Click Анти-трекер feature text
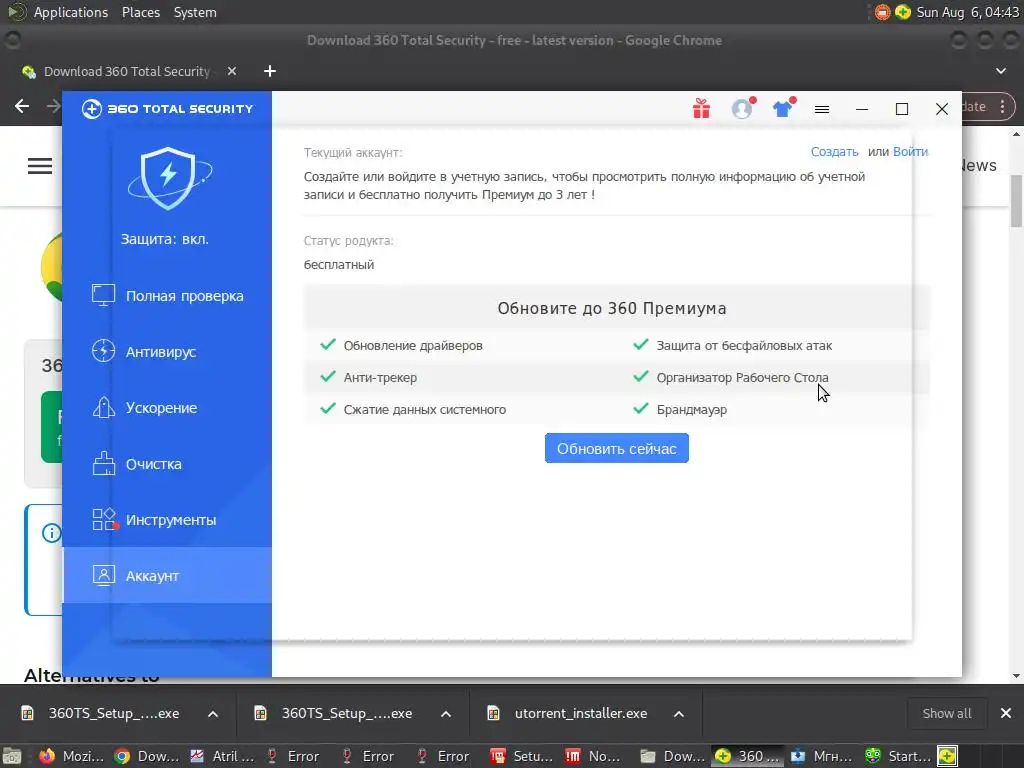 click(x=380, y=377)
